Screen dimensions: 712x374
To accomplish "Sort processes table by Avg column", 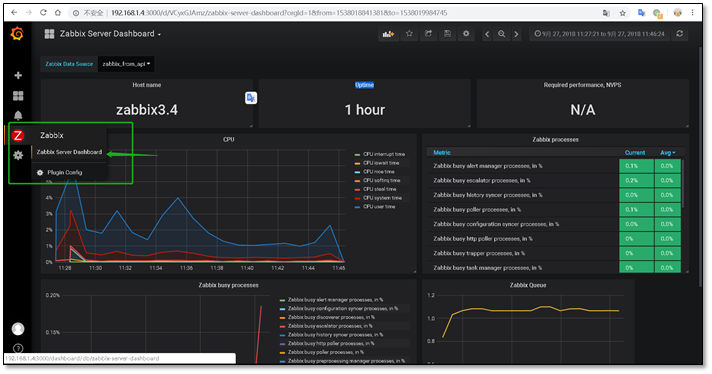I will pos(668,153).
